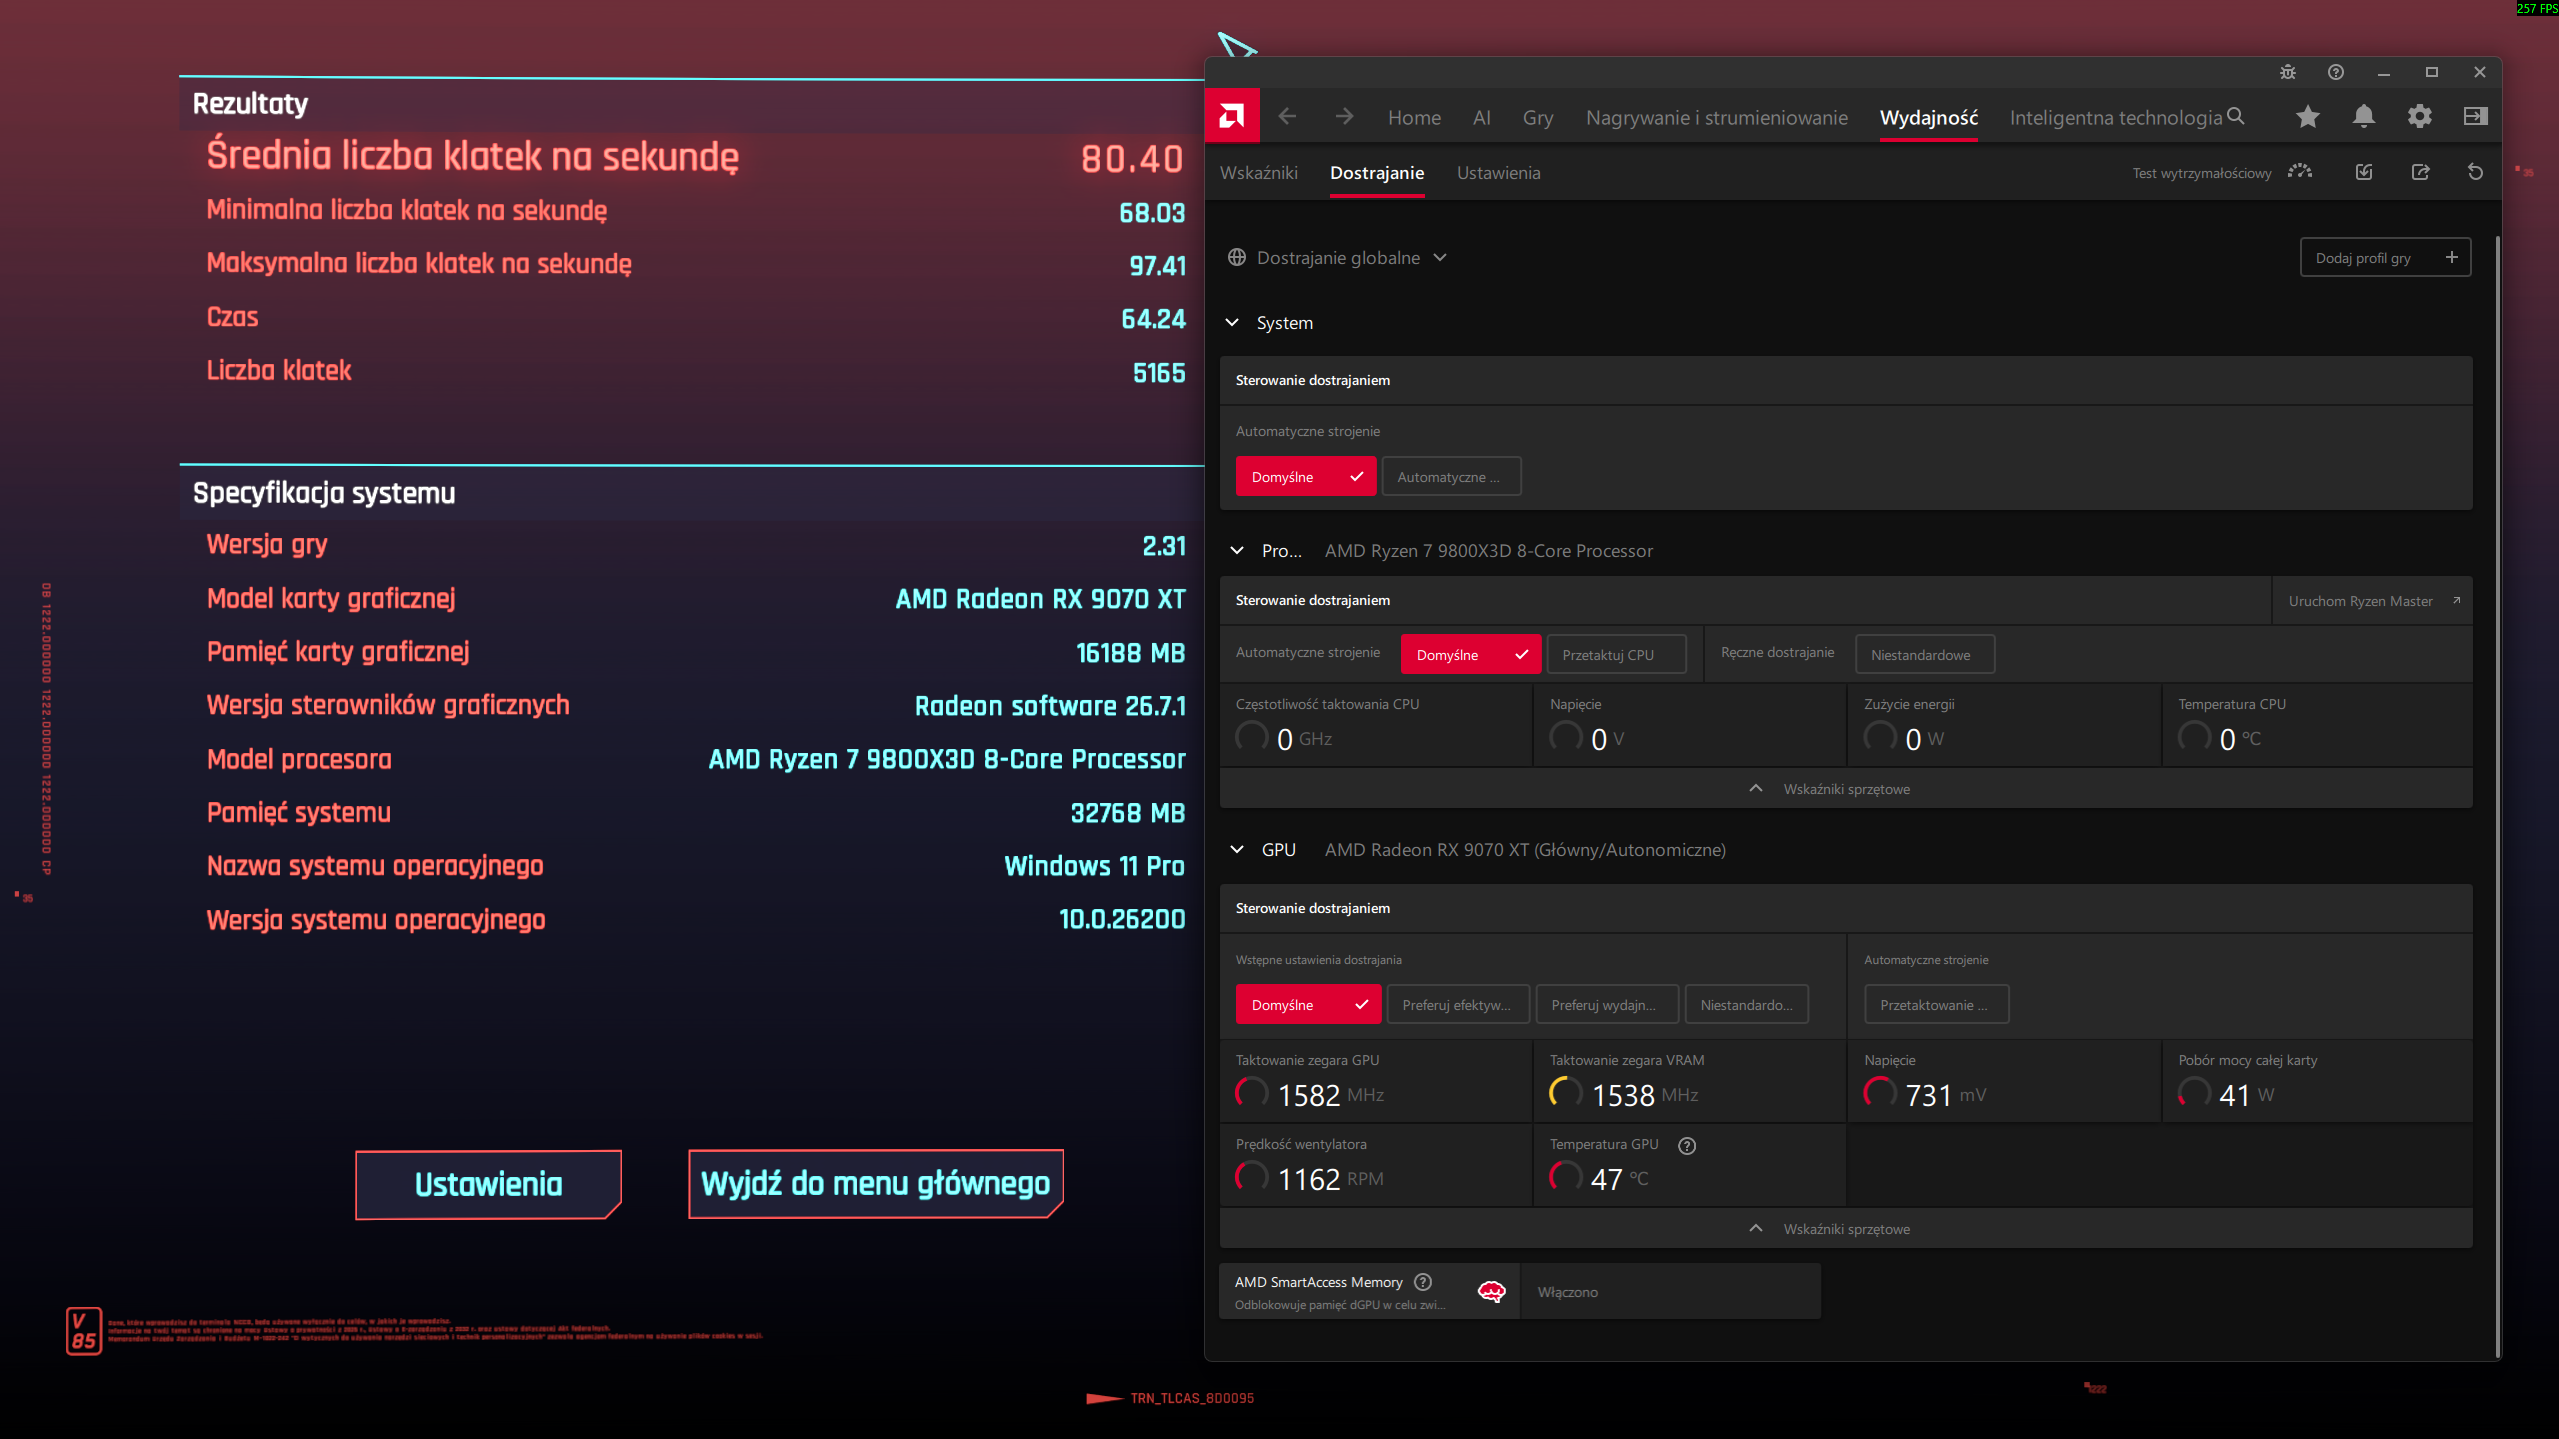Click the stress test gauge icon

tap(2300, 172)
